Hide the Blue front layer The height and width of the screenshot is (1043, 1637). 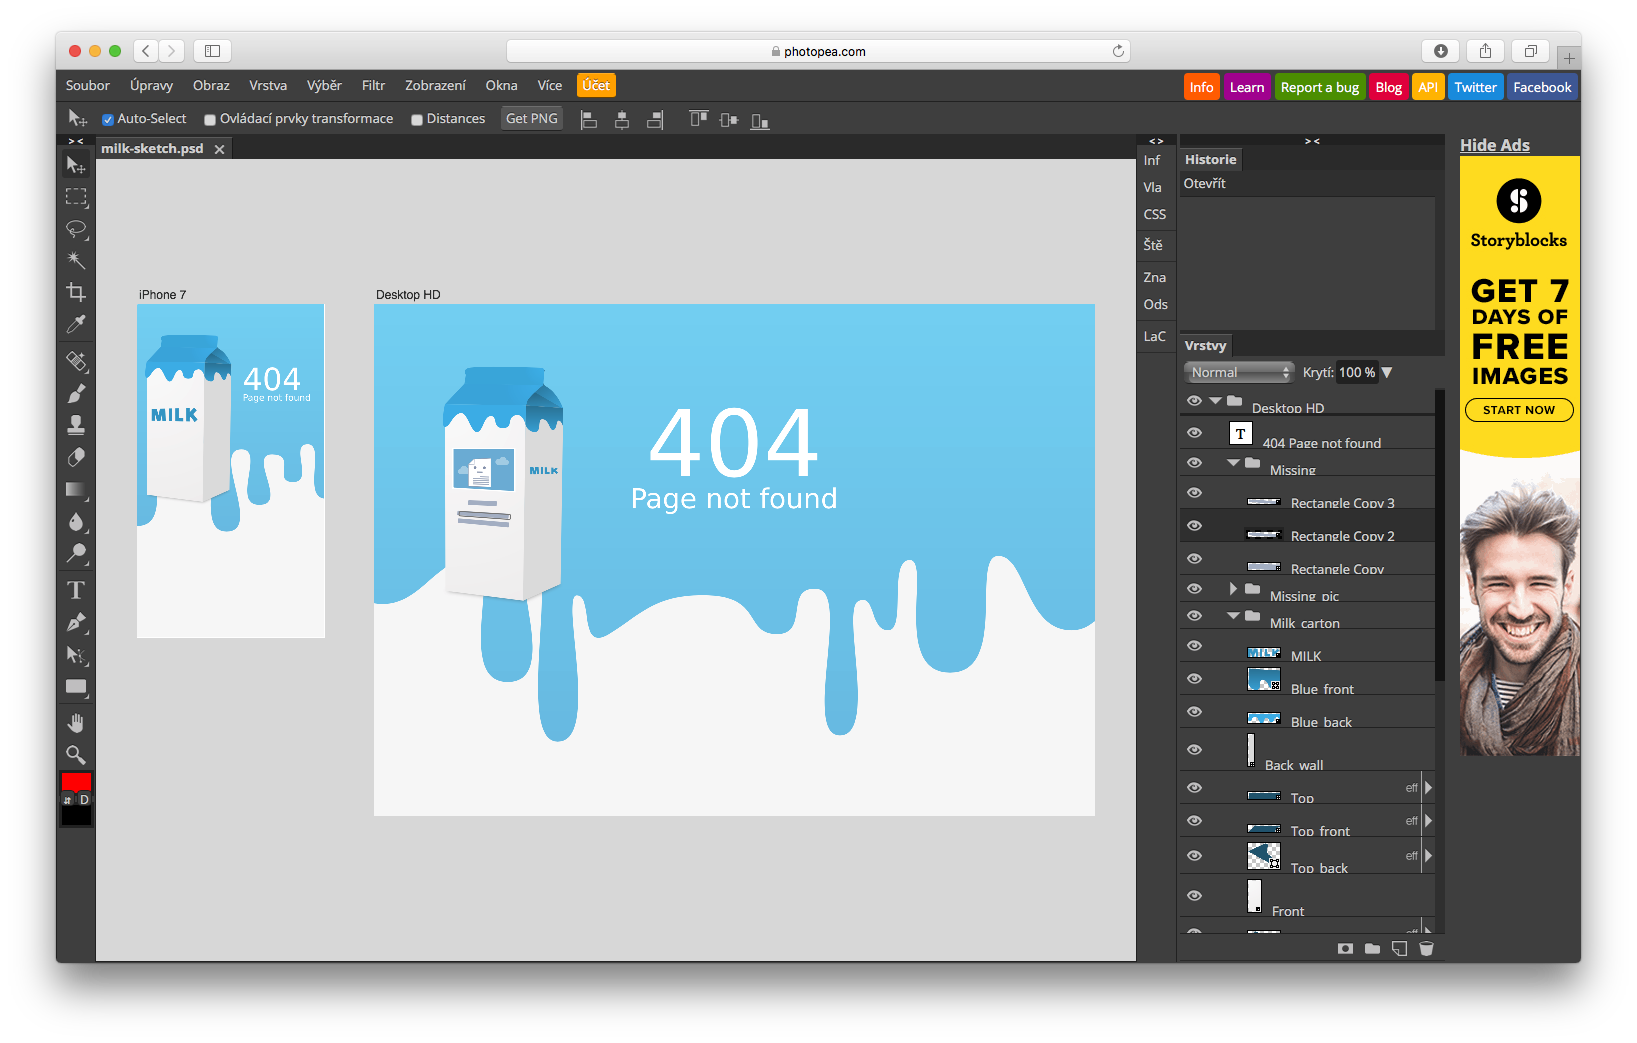(1194, 679)
